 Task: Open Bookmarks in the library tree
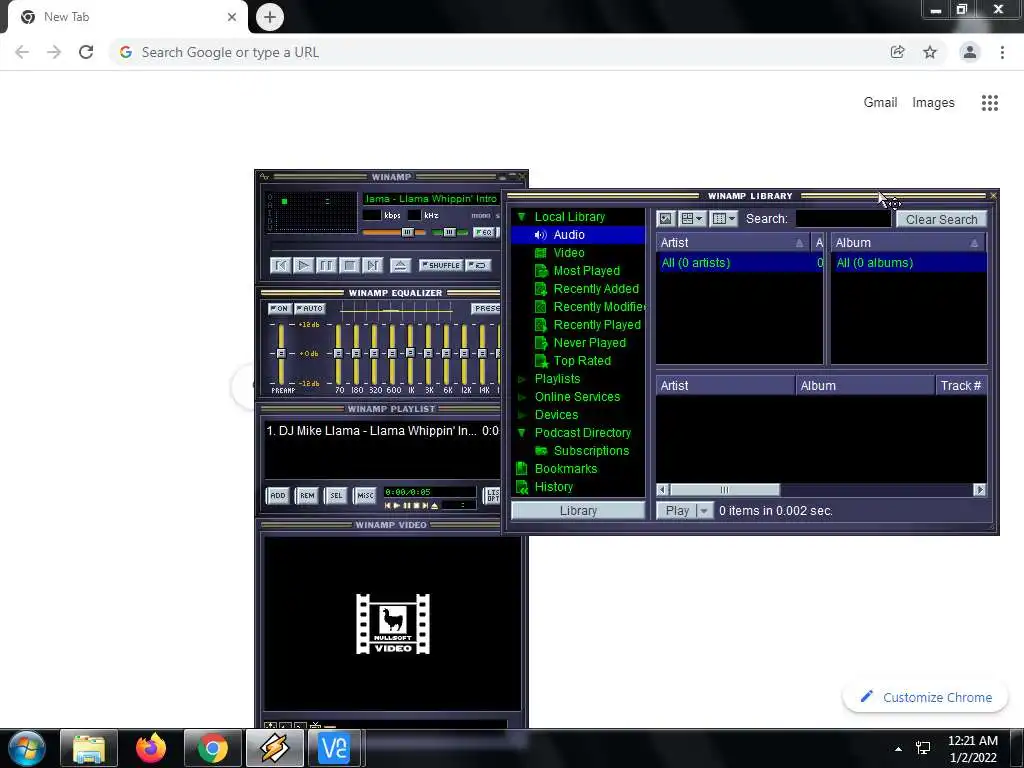[x=566, y=469]
